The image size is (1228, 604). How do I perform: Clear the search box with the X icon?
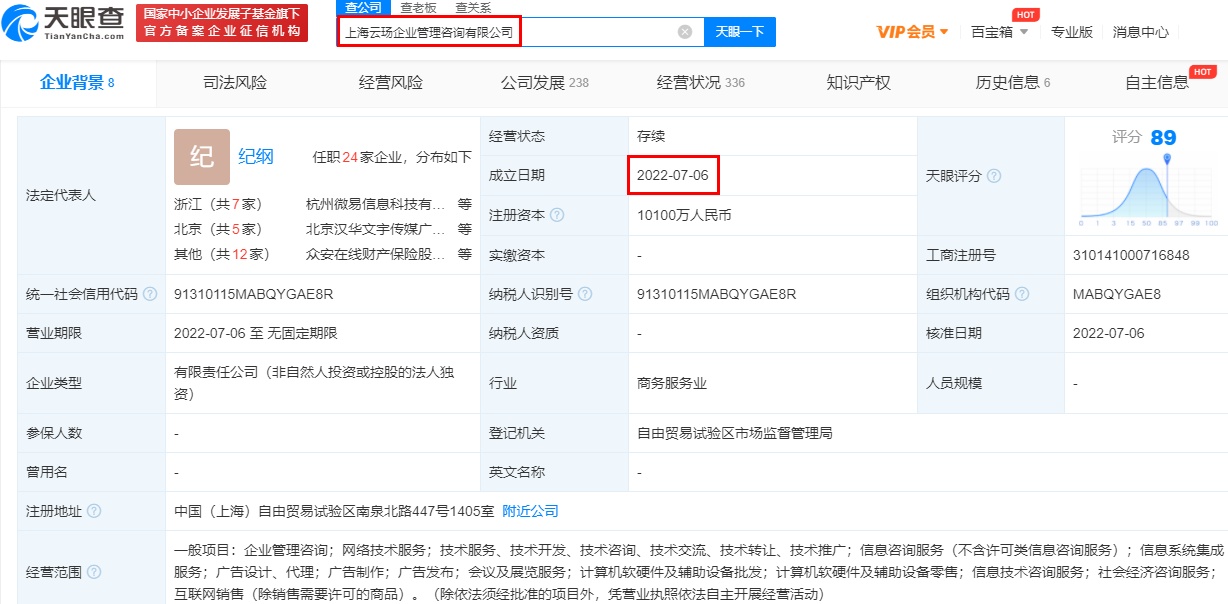click(685, 32)
